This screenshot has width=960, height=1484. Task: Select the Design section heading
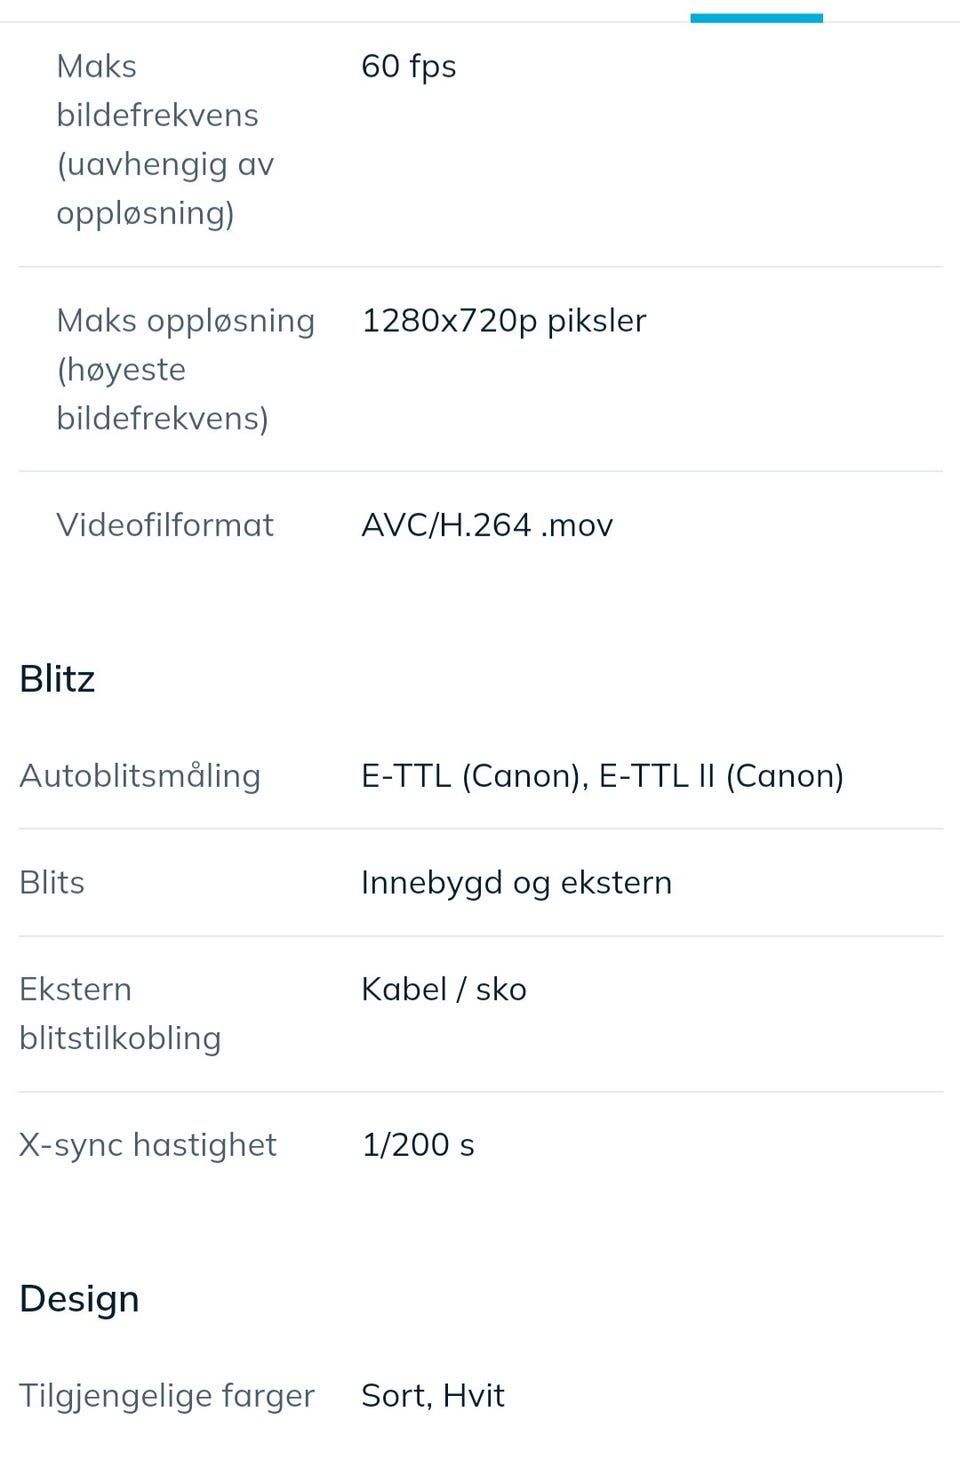pos(79,1299)
